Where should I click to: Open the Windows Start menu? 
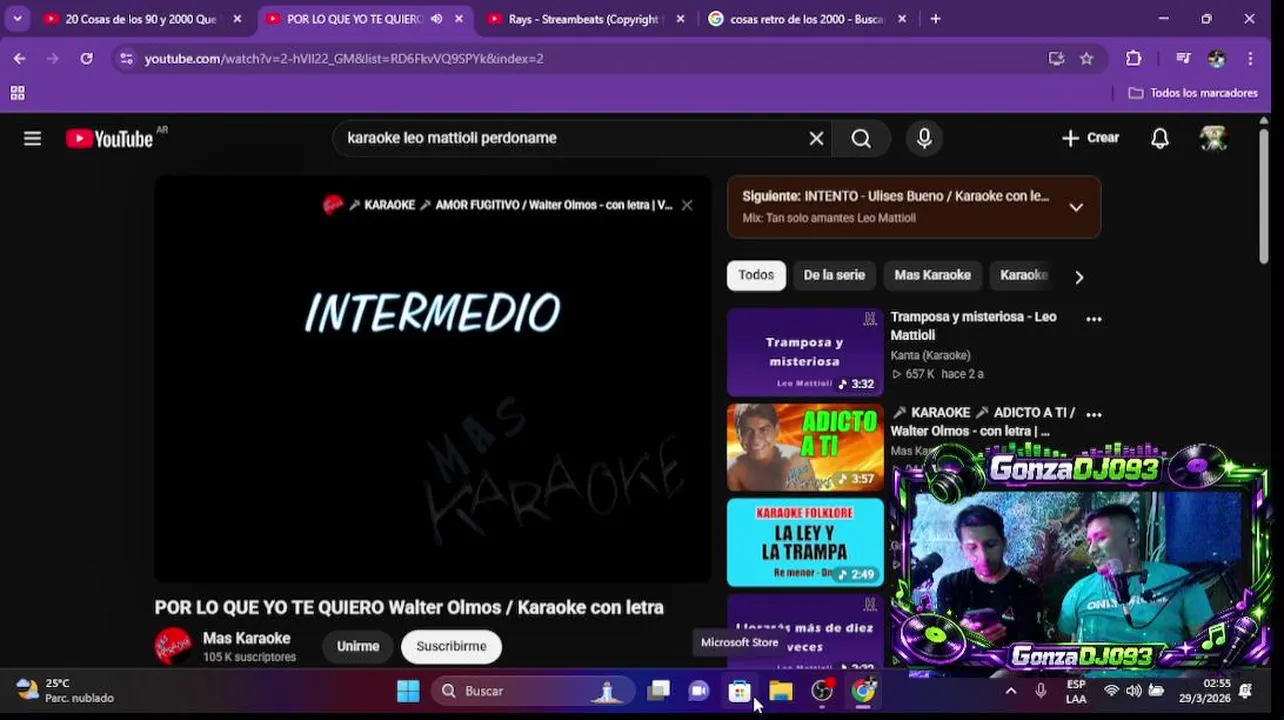[x=408, y=691]
